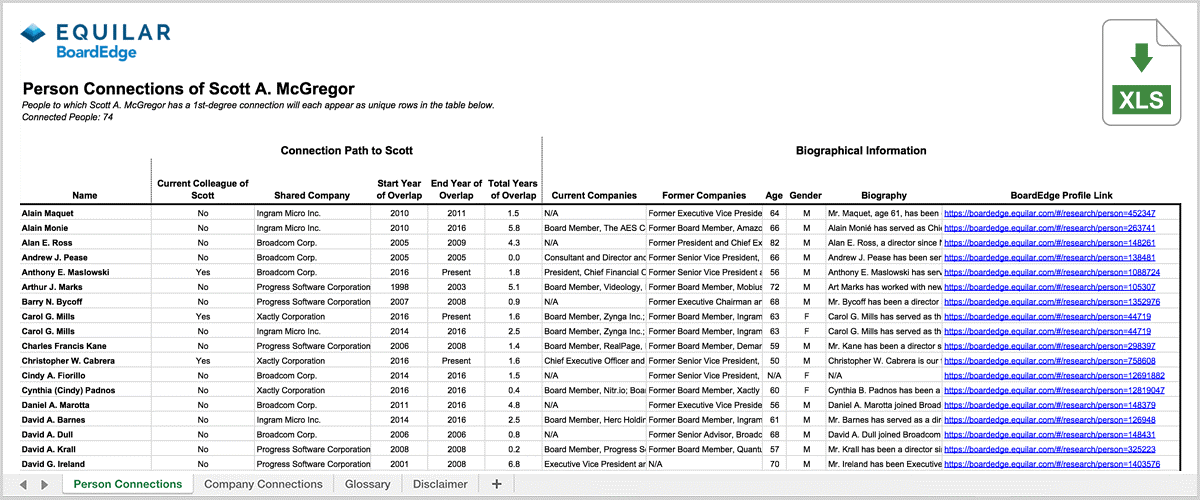The width and height of the screenshot is (1200, 500).
Task: Open Anthony E. Maslowski profile link
Action: pyautogui.click(x=1052, y=272)
